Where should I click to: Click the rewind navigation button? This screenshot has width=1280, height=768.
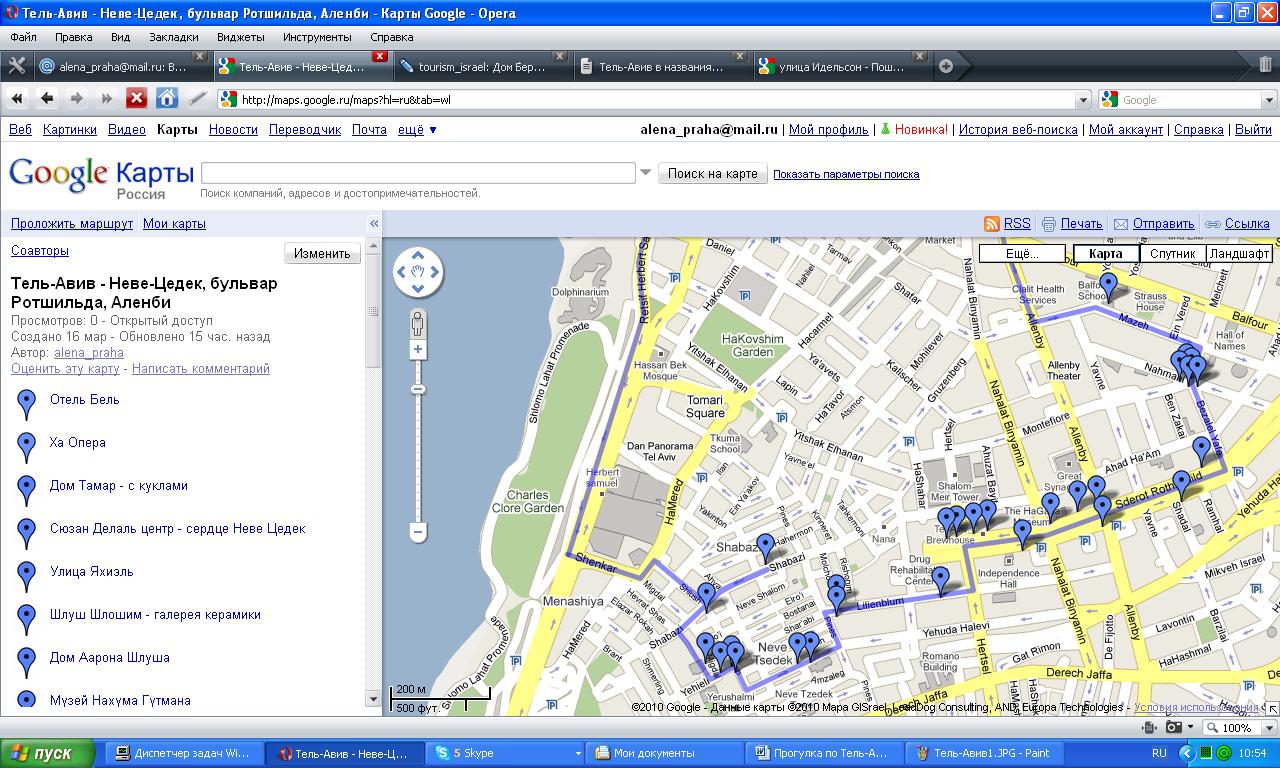pyautogui.click(x=17, y=98)
